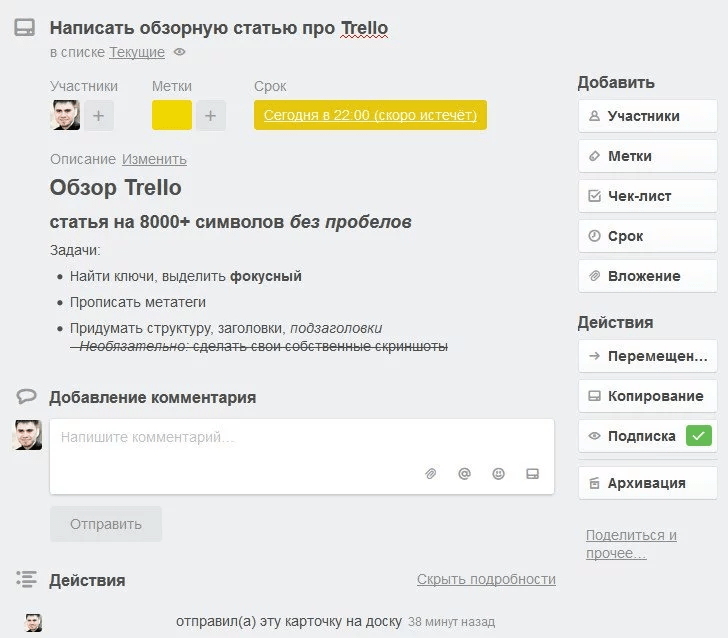Open Поделиться и прочее… link
Image resolution: width=728 pixels, height=638 pixels.
pos(631,544)
